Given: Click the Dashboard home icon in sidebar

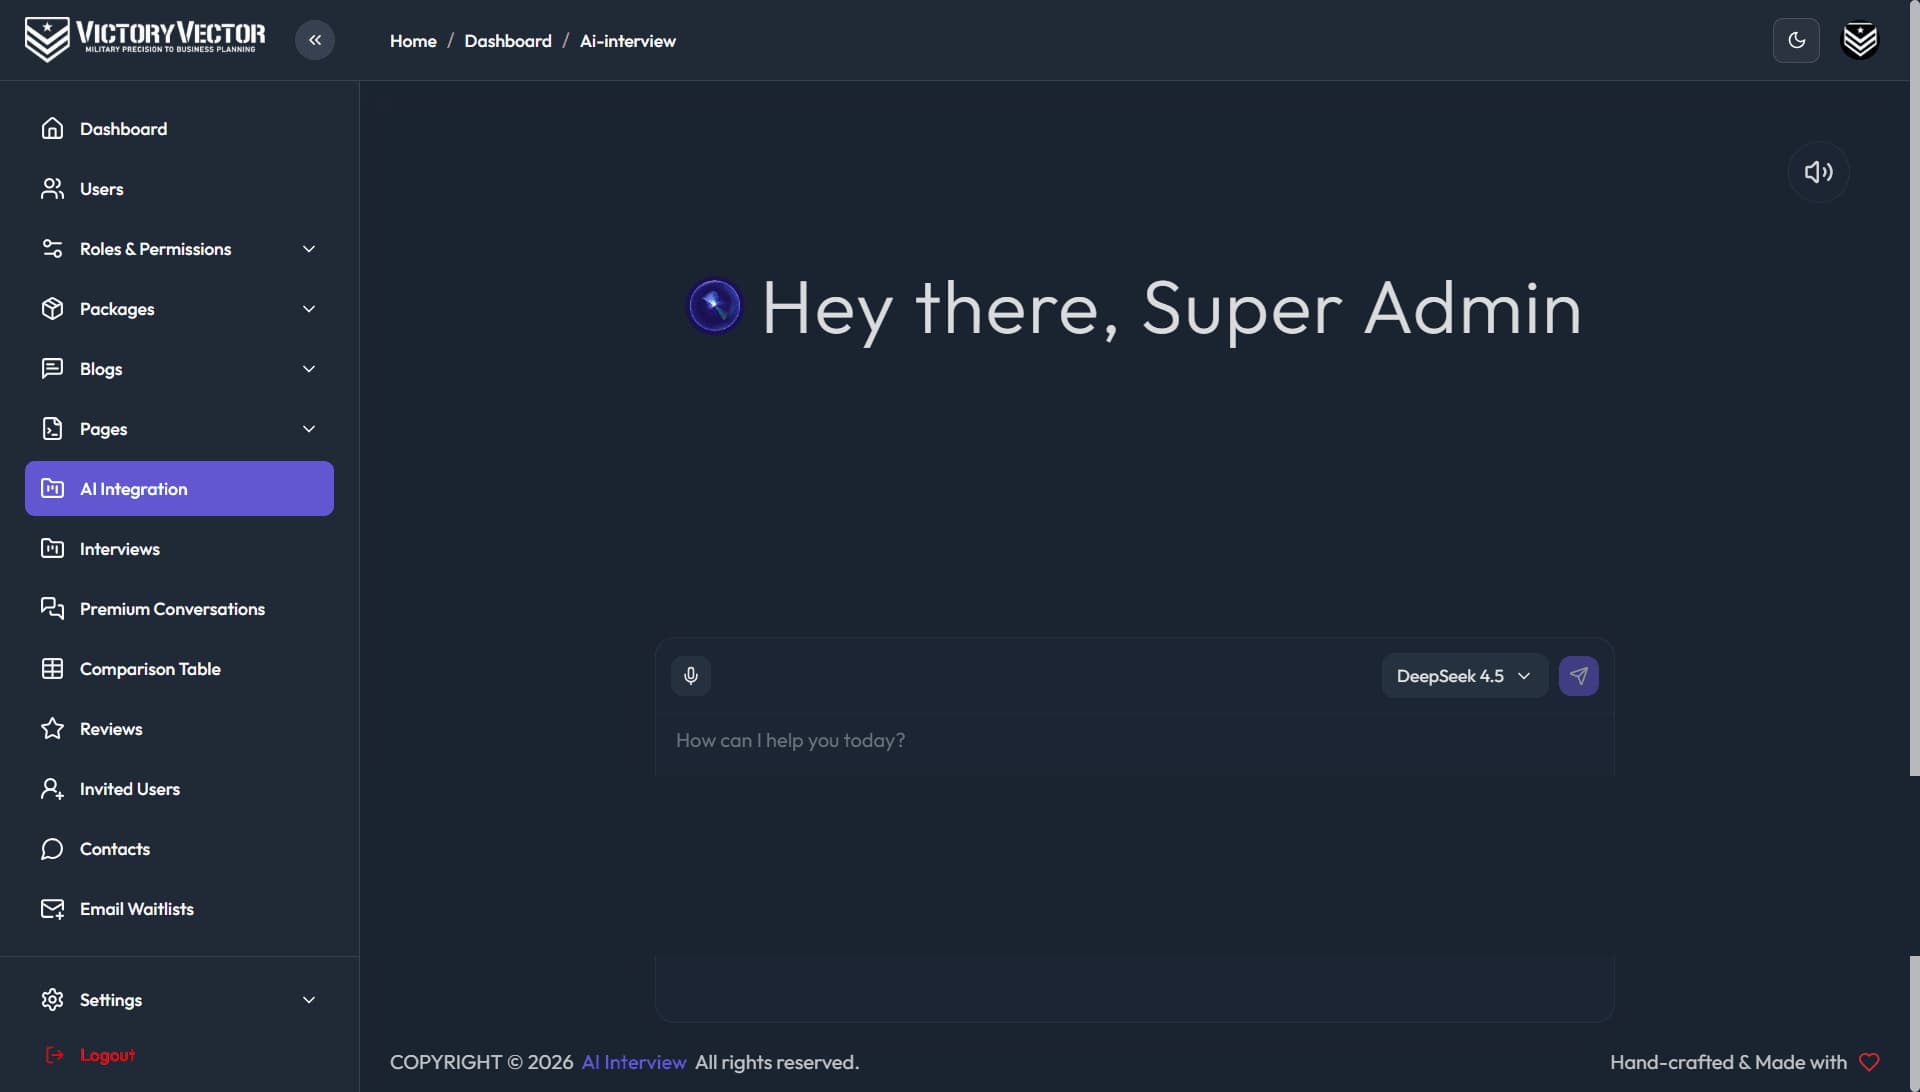Looking at the screenshot, I should tap(52, 129).
